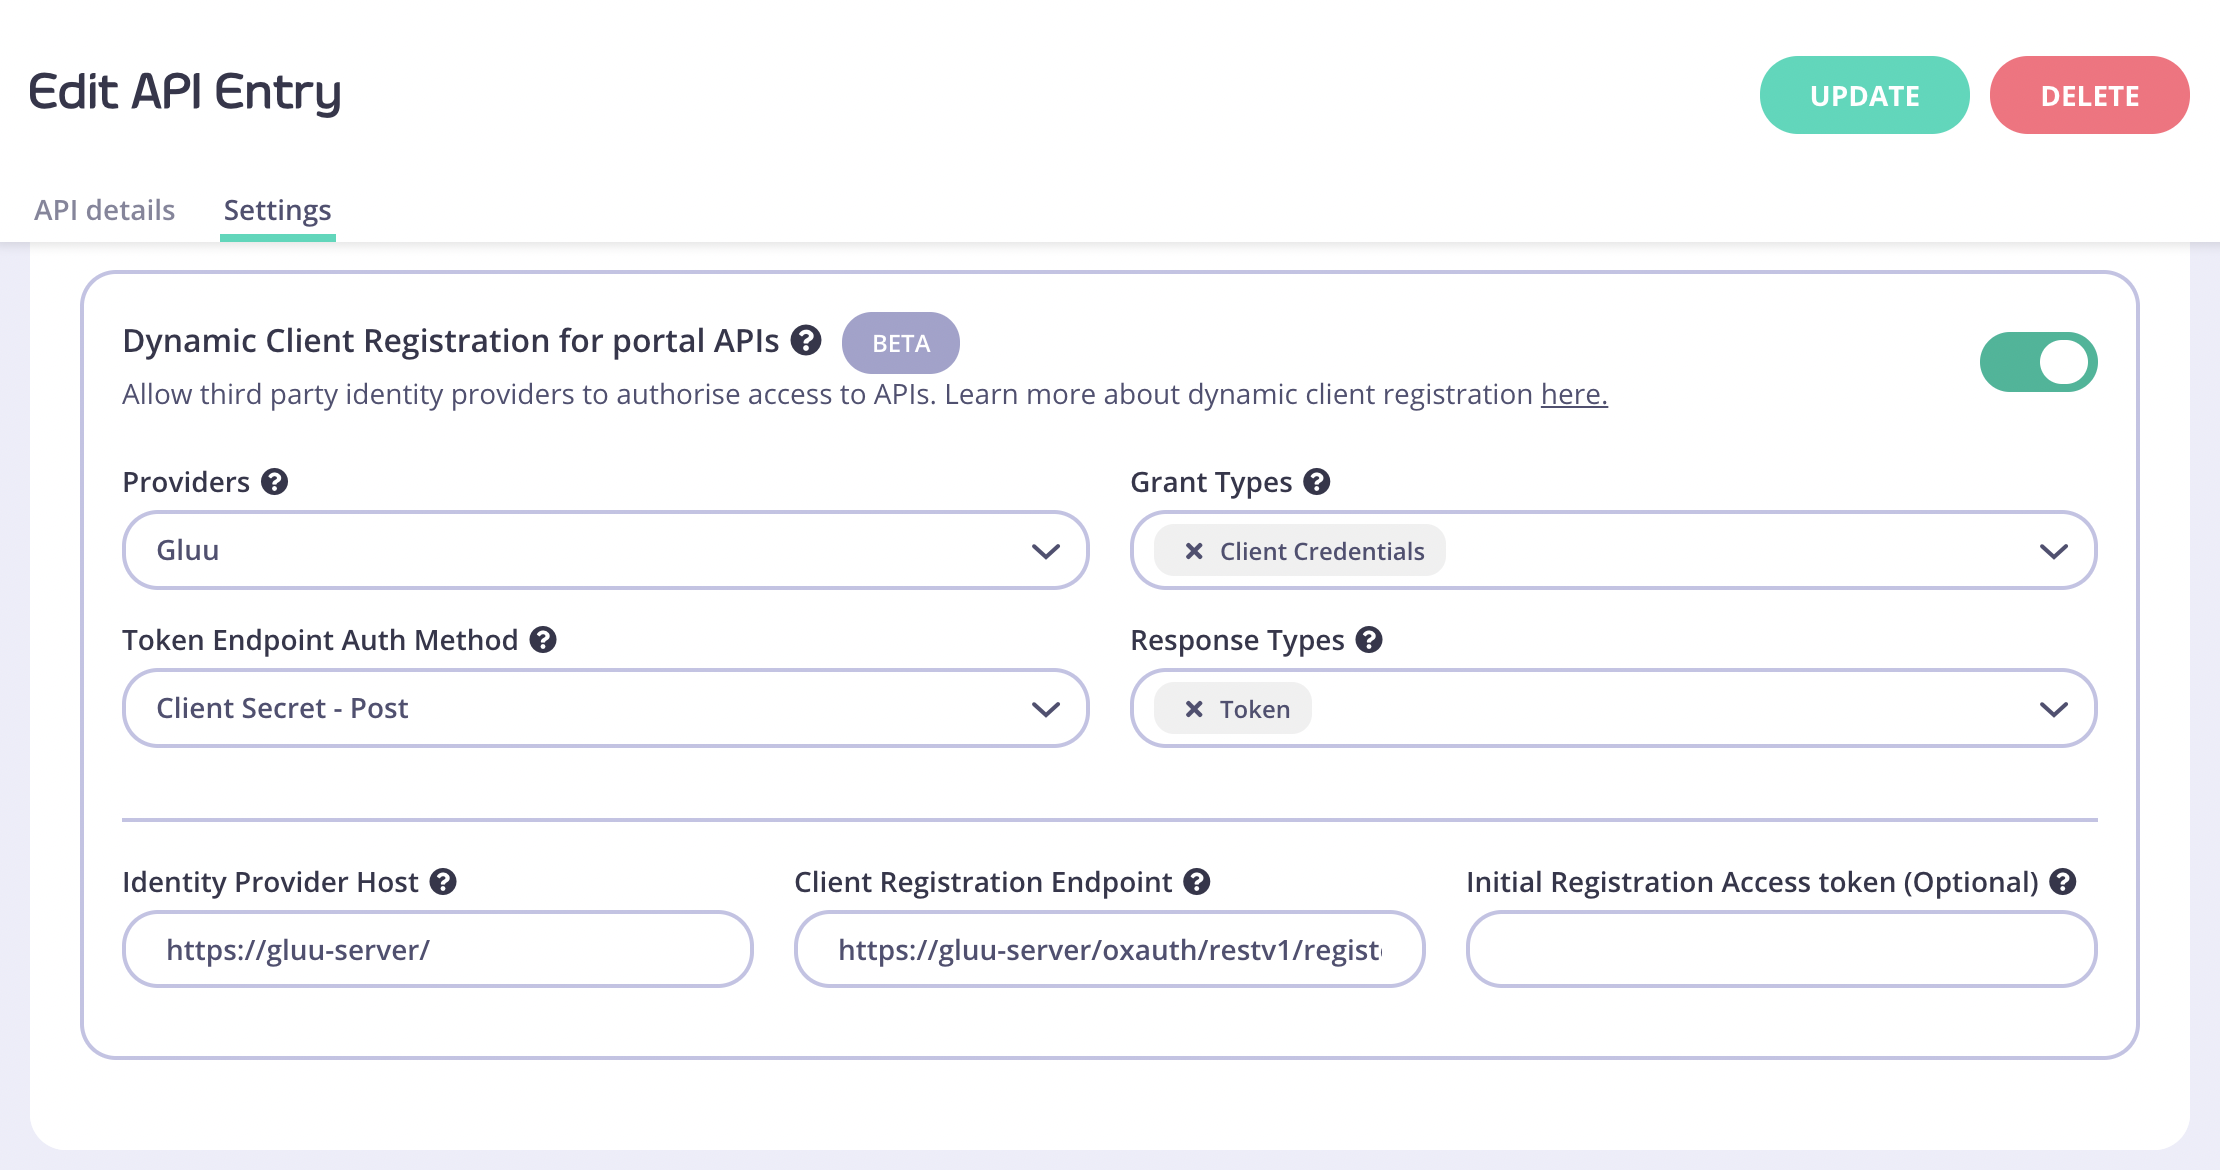The height and width of the screenshot is (1170, 2220).
Task: Click the red DELETE button
Action: coord(2090,95)
